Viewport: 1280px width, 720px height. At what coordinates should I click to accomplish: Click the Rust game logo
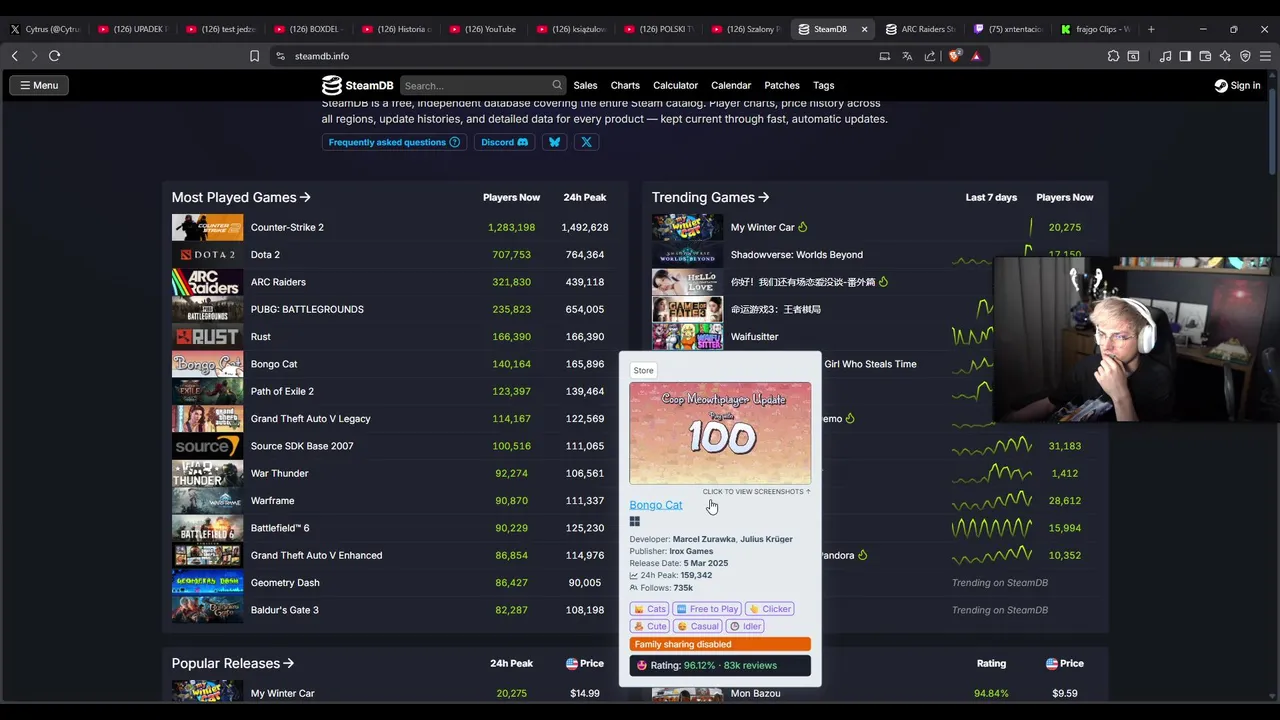coord(207,337)
